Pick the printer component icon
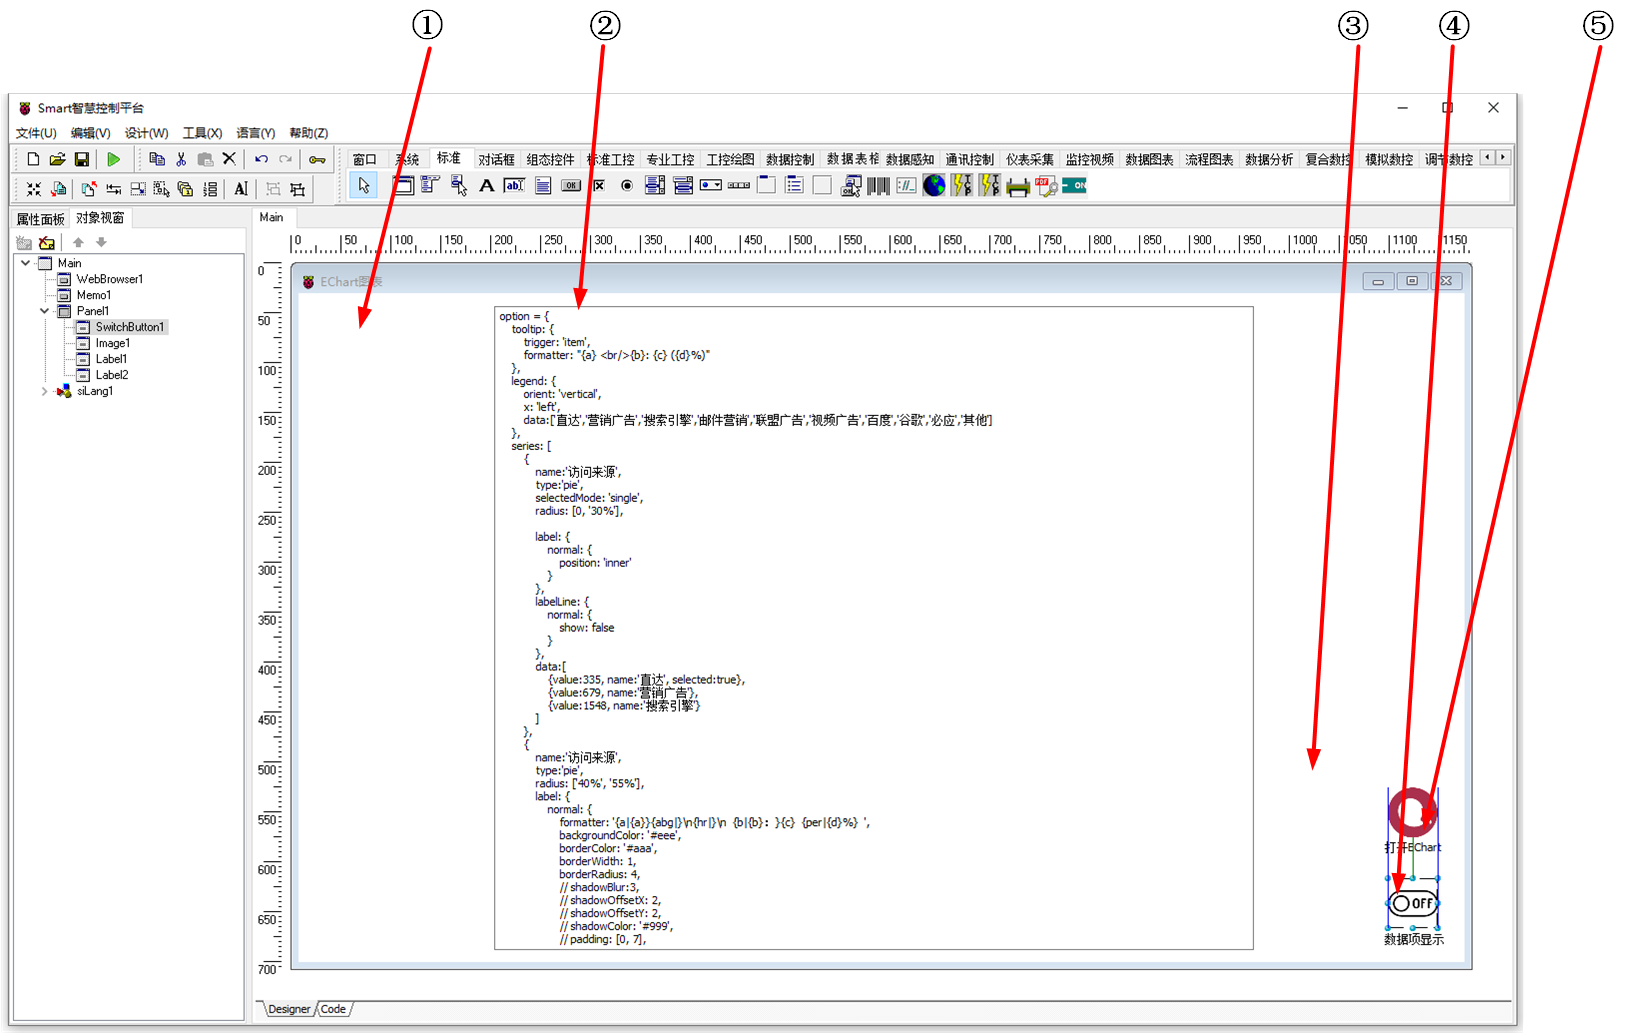 point(1018,186)
